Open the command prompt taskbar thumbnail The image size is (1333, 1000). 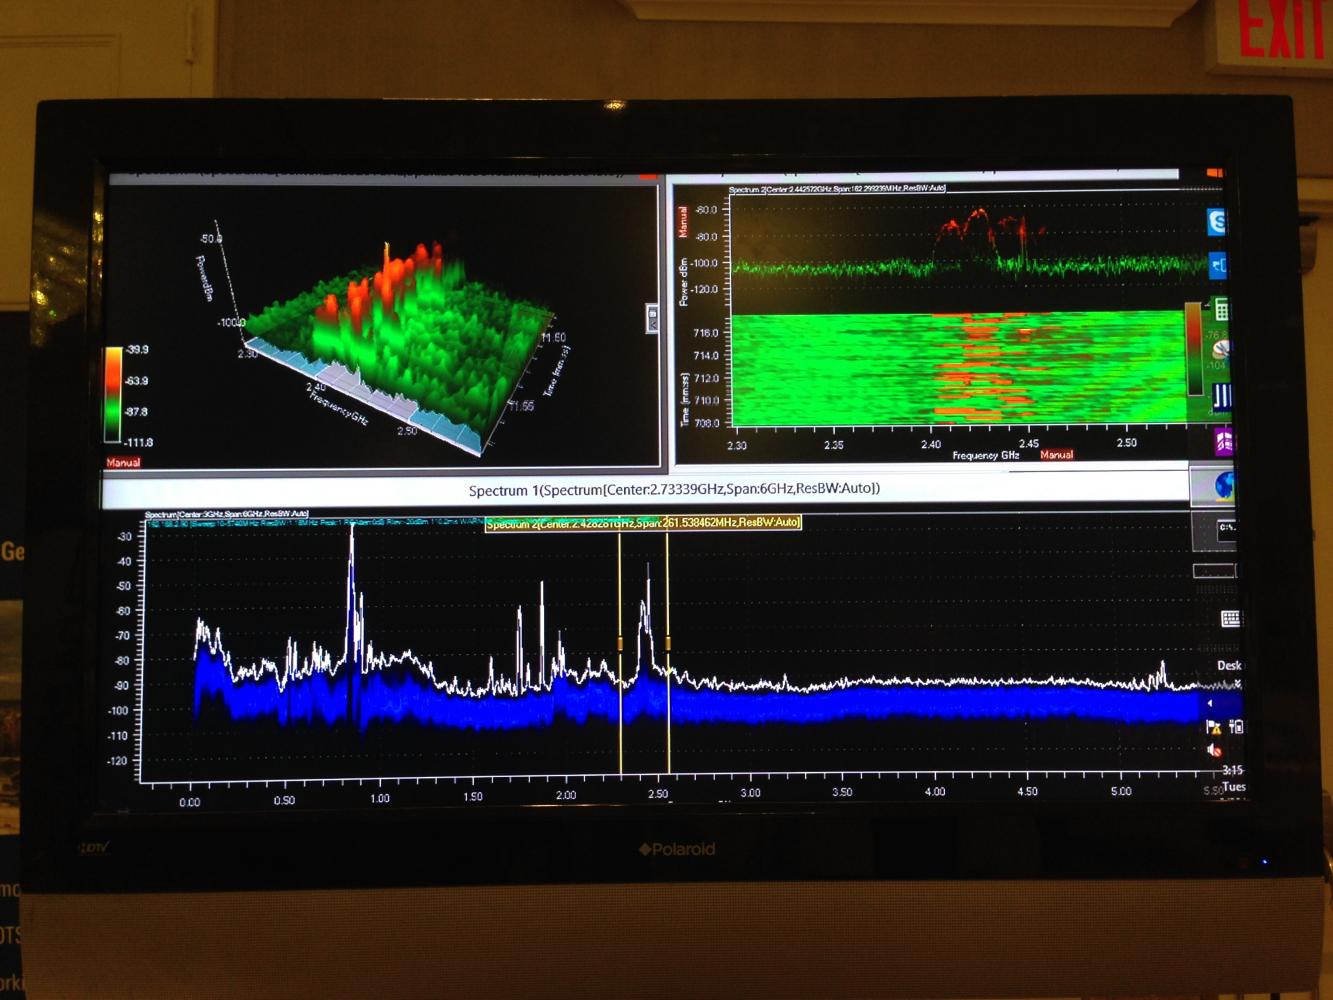pyautogui.click(x=1225, y=528)
